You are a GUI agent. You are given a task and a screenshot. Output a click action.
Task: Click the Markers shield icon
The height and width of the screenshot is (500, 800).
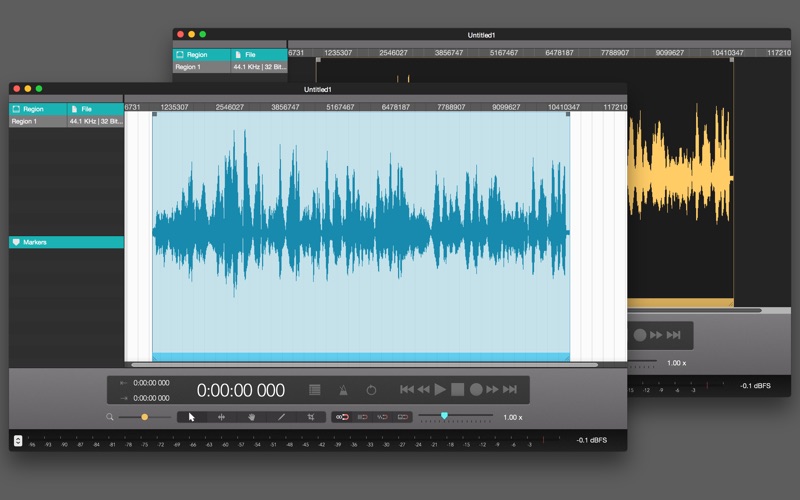[16, 242]
